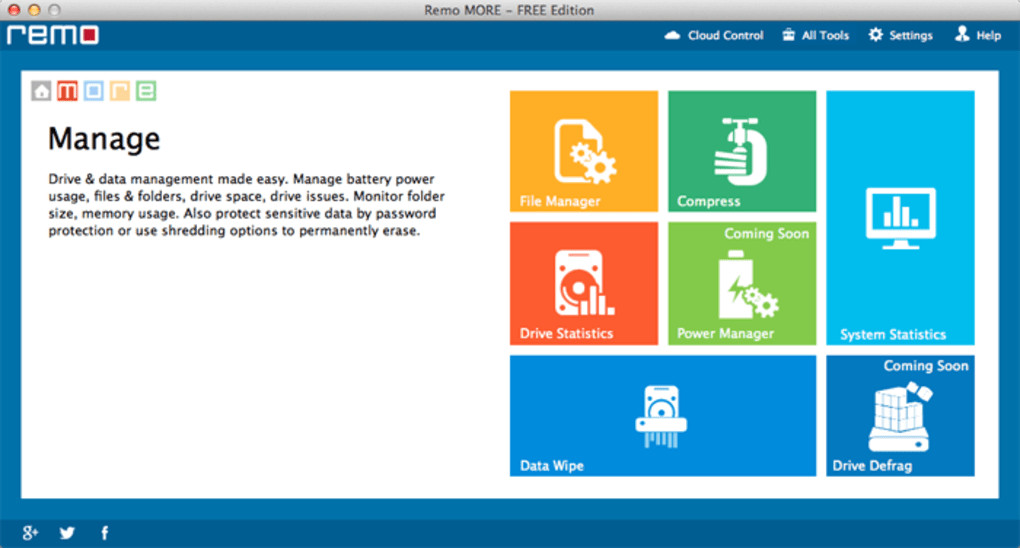Image resolution: width=1020 pixels, height=548 pixels.
Task: Open the Google Plus link
Action: 30,533
